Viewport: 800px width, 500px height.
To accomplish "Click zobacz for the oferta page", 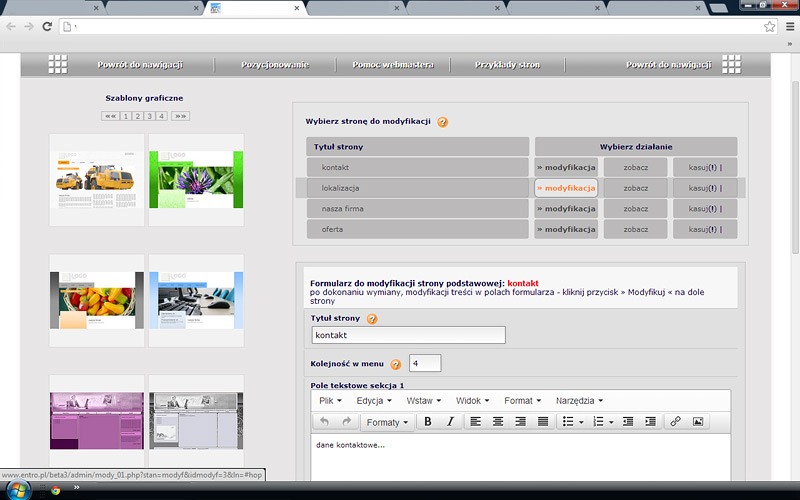I will click(635, 229).
